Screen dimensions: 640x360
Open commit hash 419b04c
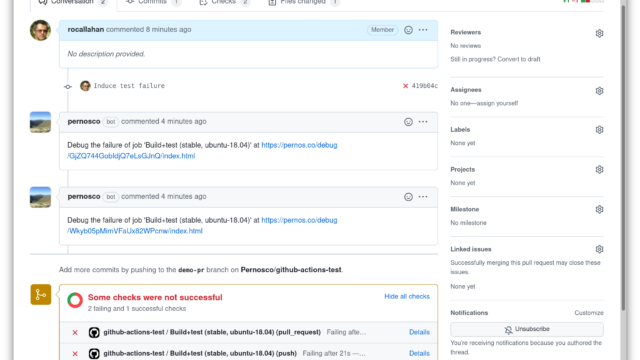point(424,86)
